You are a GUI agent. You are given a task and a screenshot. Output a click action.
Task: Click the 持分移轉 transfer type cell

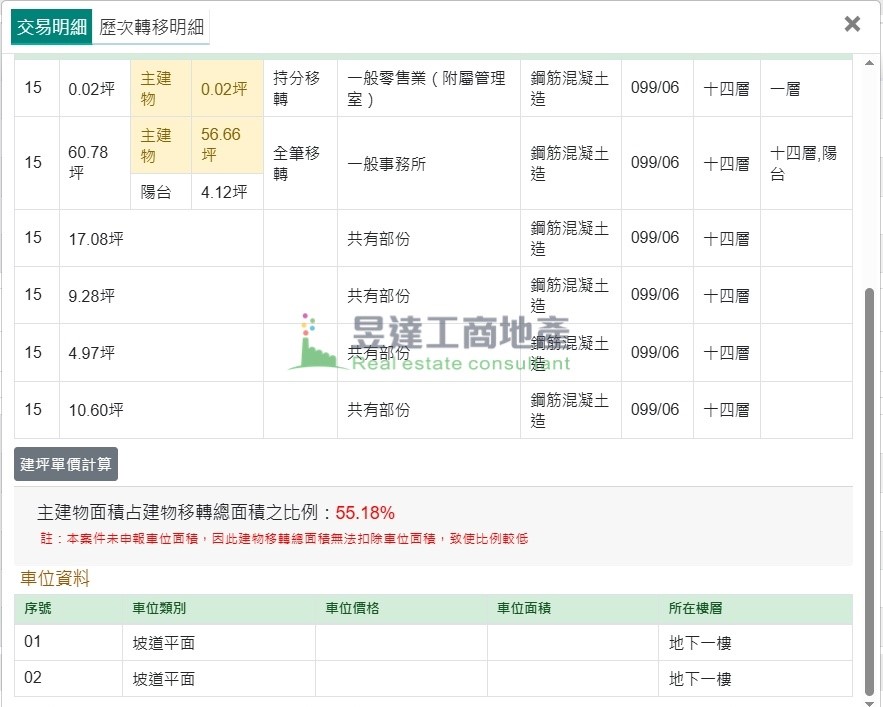click(298, 88)
